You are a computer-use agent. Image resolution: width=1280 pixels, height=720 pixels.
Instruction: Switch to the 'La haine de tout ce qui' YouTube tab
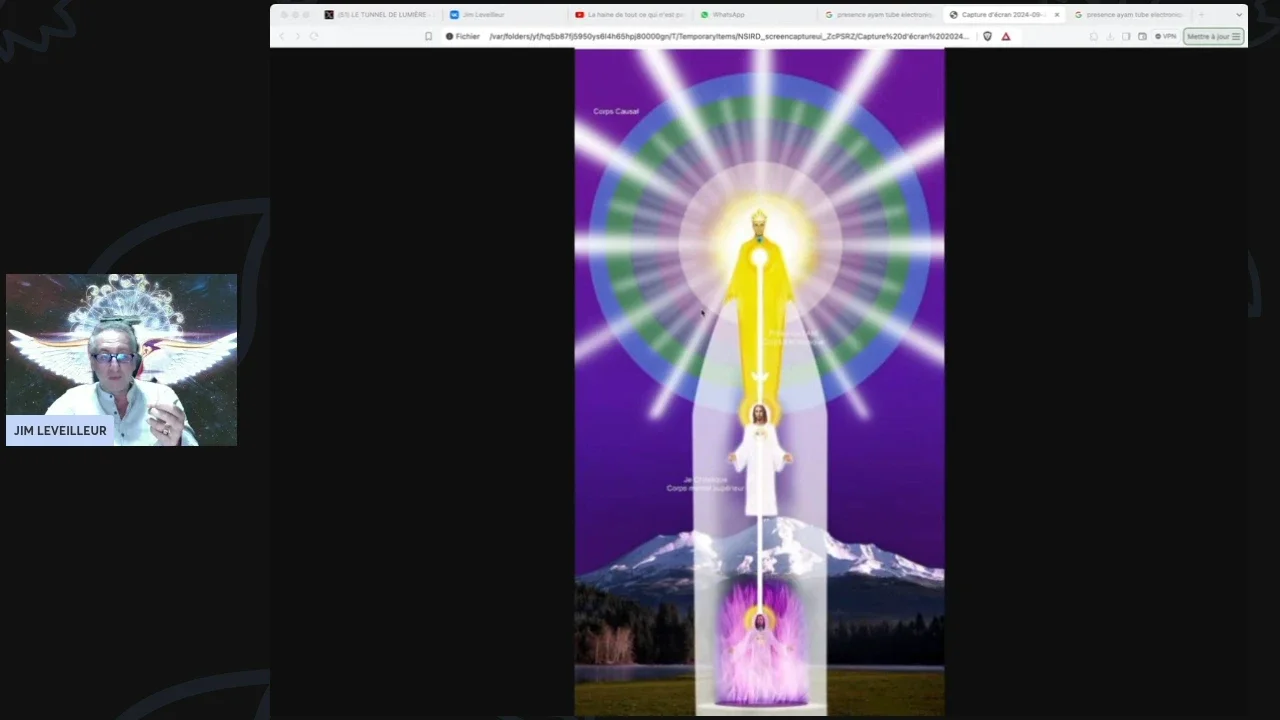(630, 15)
